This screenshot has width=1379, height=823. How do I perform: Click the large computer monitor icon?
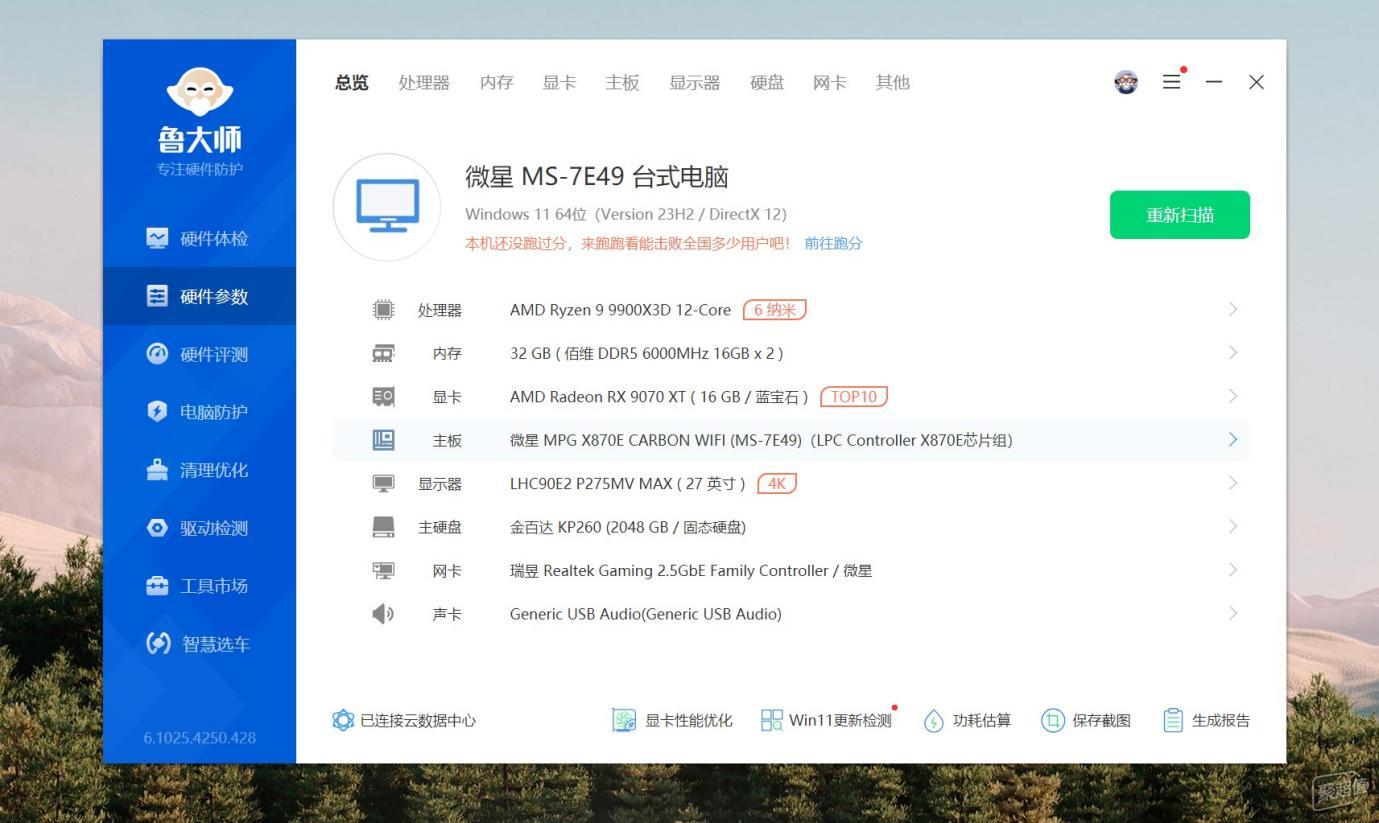pos(387,207)
